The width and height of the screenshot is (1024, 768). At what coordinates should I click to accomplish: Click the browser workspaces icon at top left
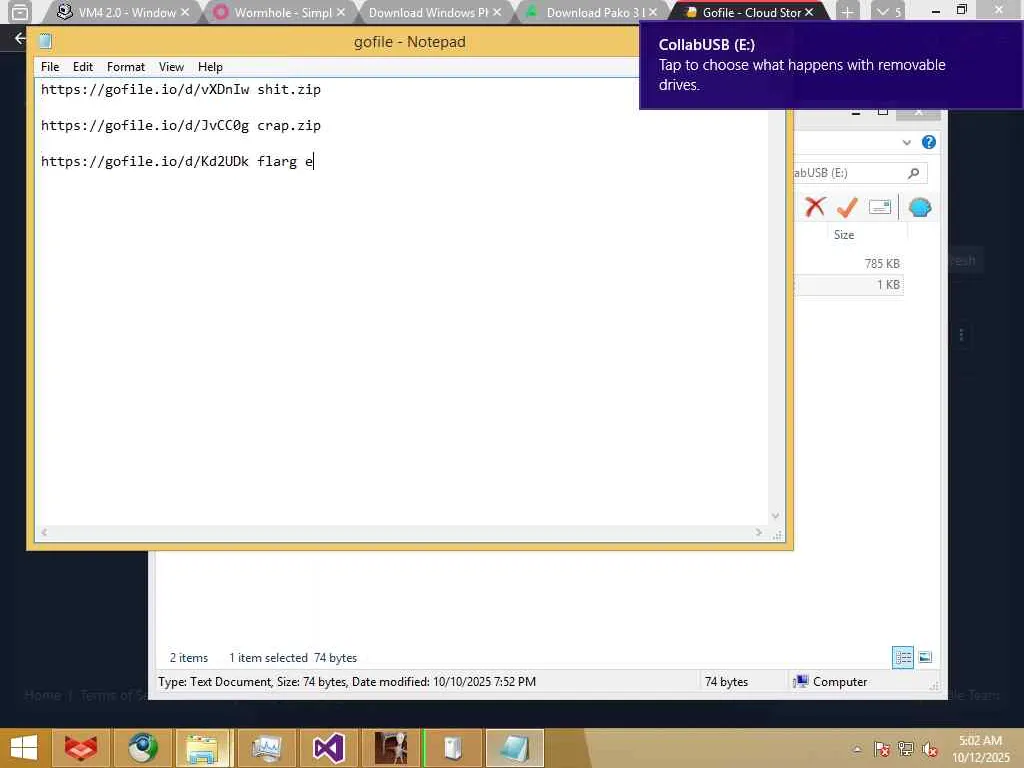click(20, 12)
